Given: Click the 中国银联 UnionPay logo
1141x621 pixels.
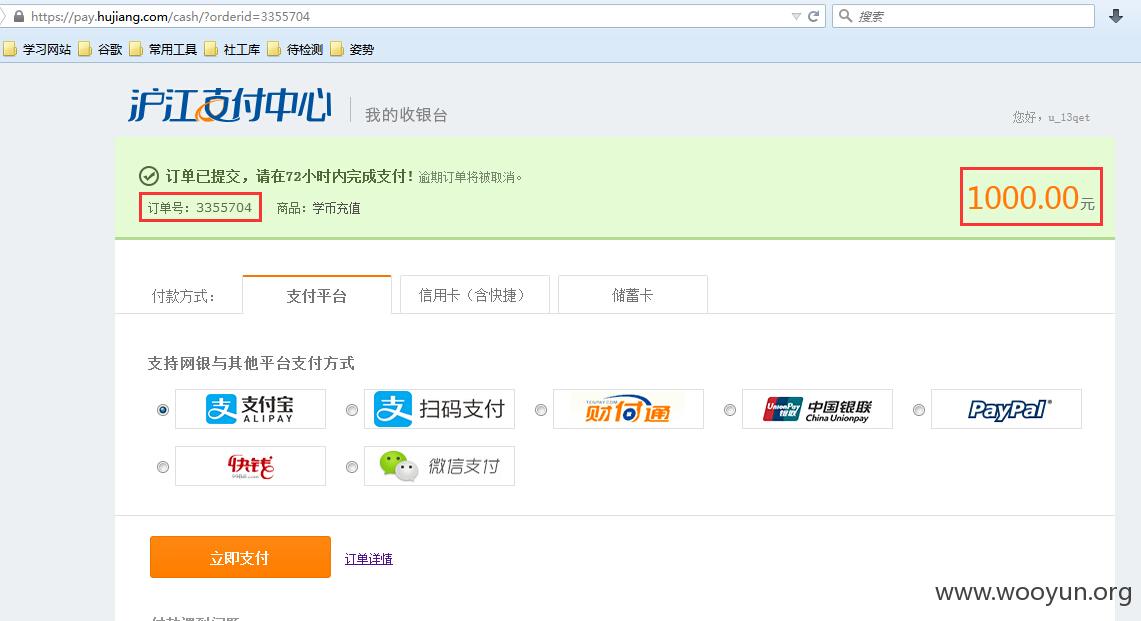Looking at the screenshot, I should pyautogui.click(x=817, y=409).
